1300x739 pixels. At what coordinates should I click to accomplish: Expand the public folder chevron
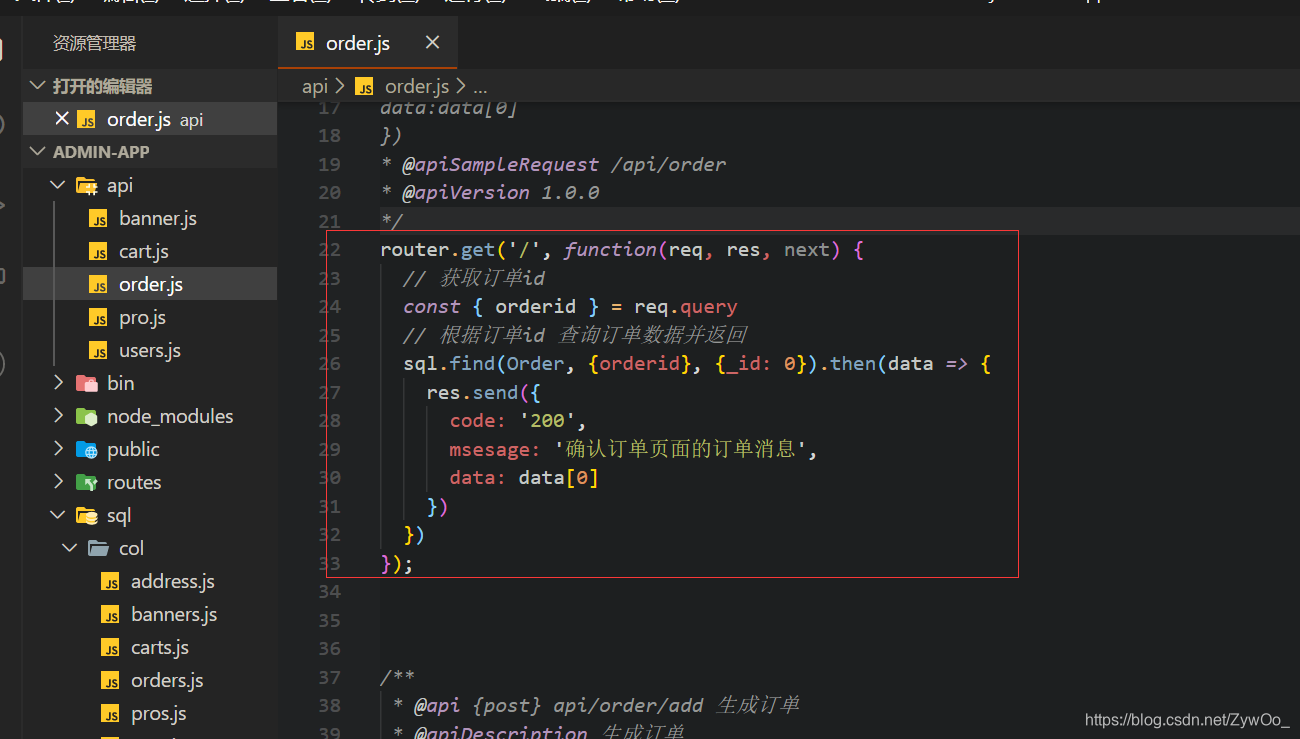tap(59, 449)
